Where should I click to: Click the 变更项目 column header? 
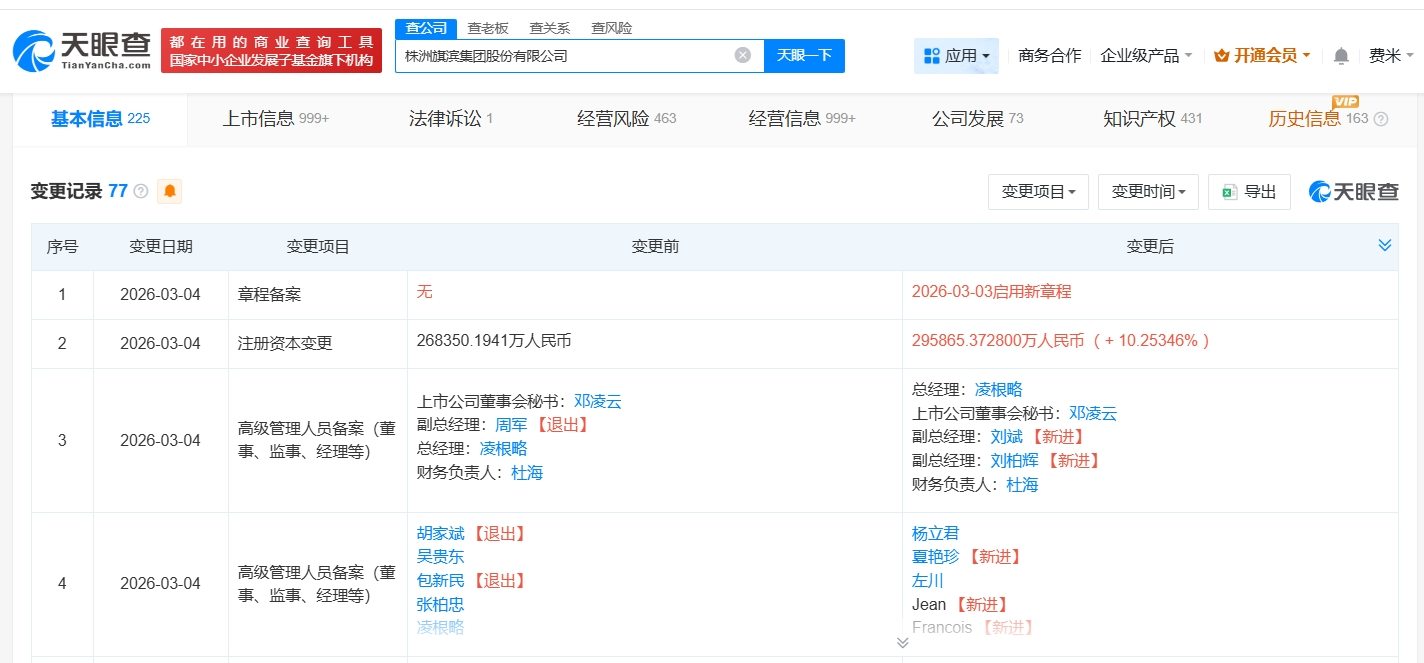(x=318, y=247)
